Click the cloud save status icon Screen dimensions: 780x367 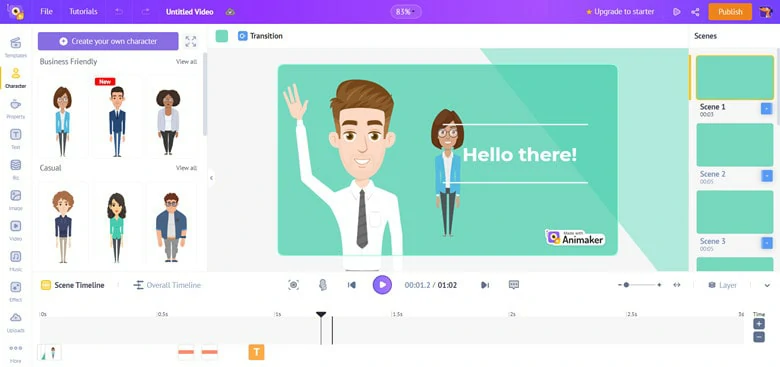(230, 11)
